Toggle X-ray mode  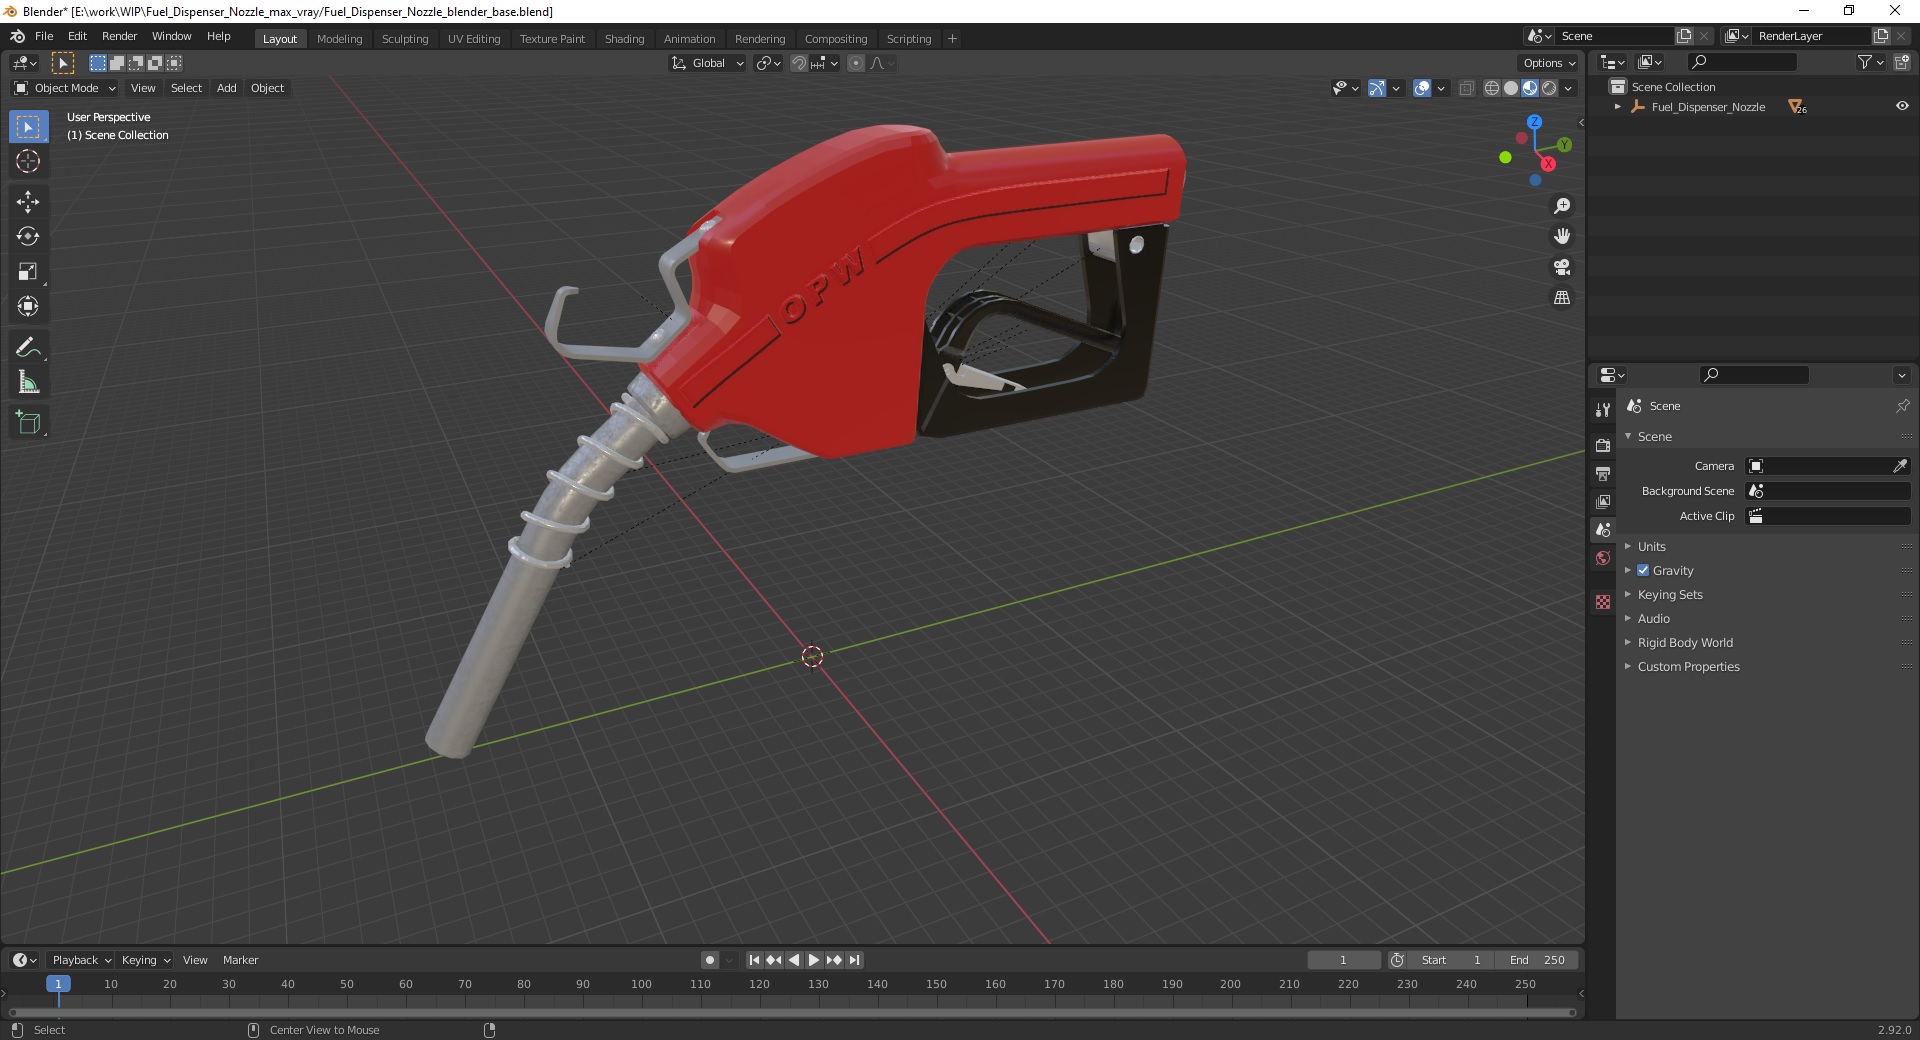(1467, 88)
